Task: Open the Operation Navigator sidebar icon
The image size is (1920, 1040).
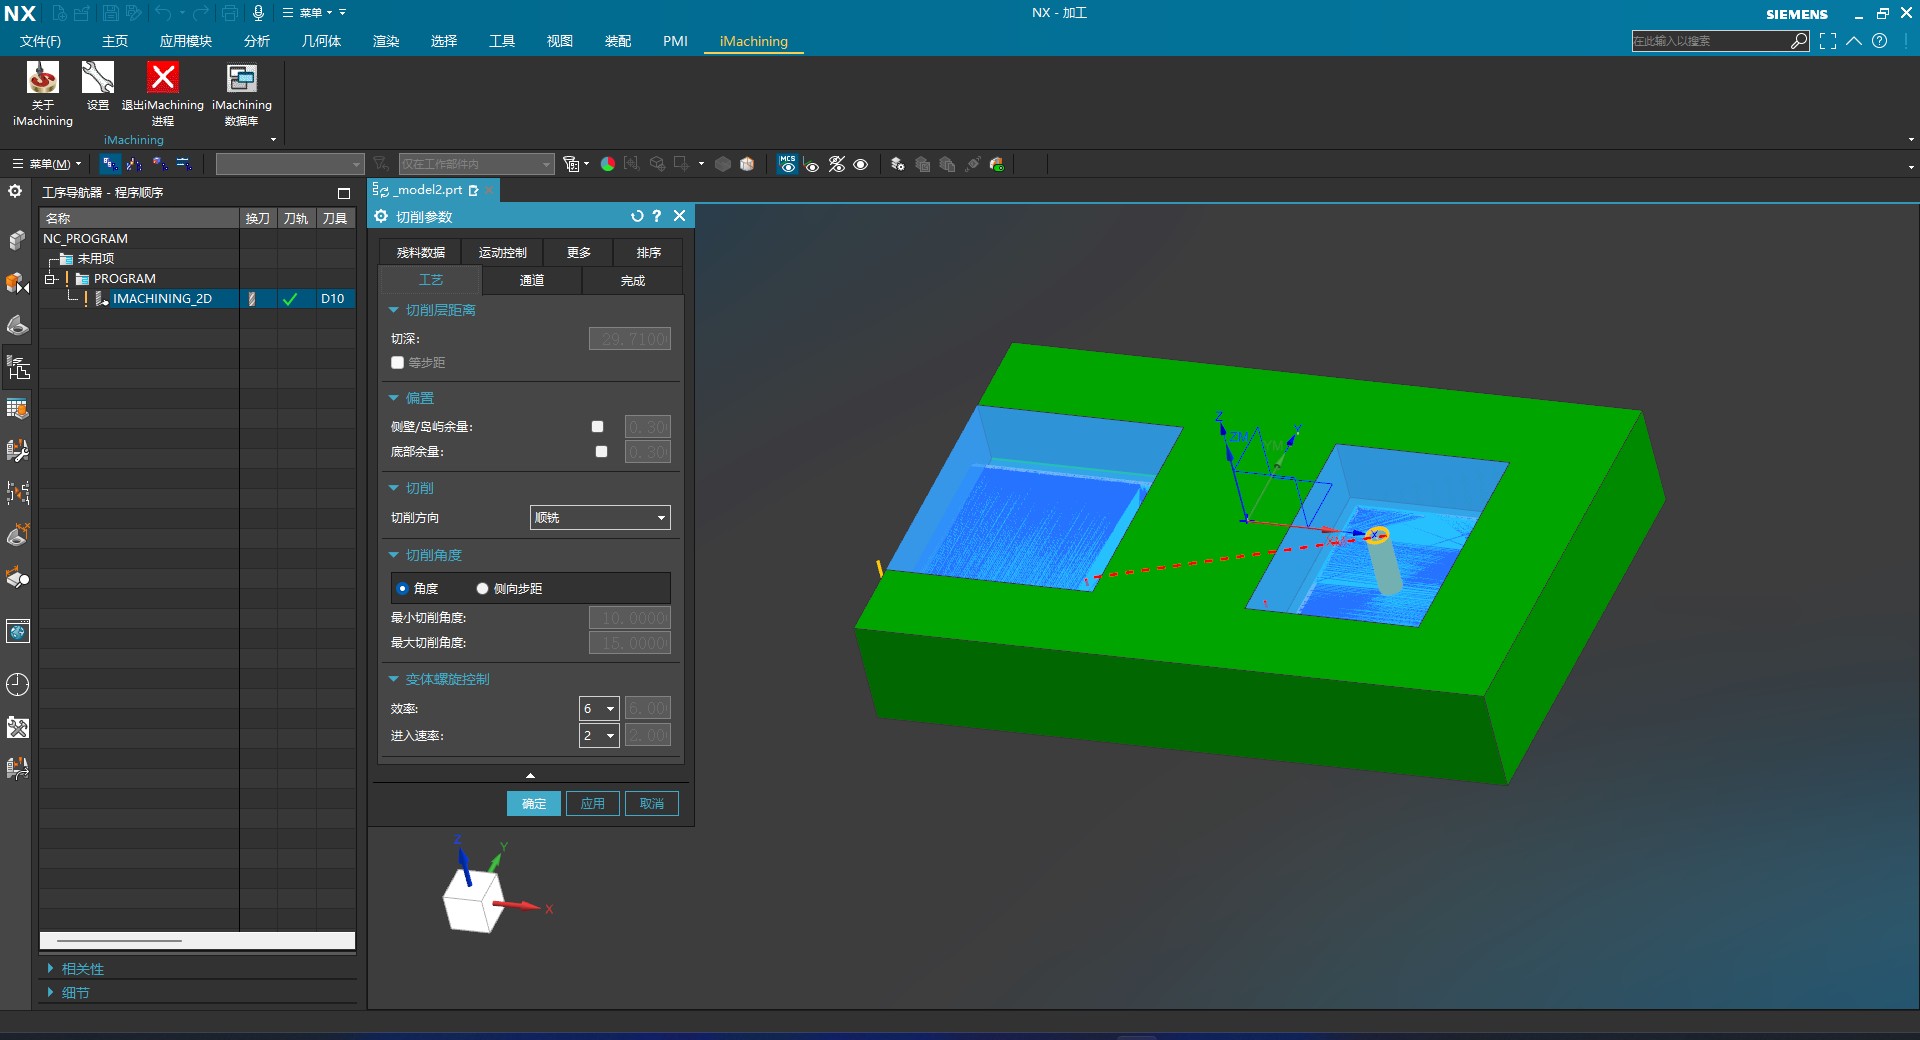Action: pos(17,368)
